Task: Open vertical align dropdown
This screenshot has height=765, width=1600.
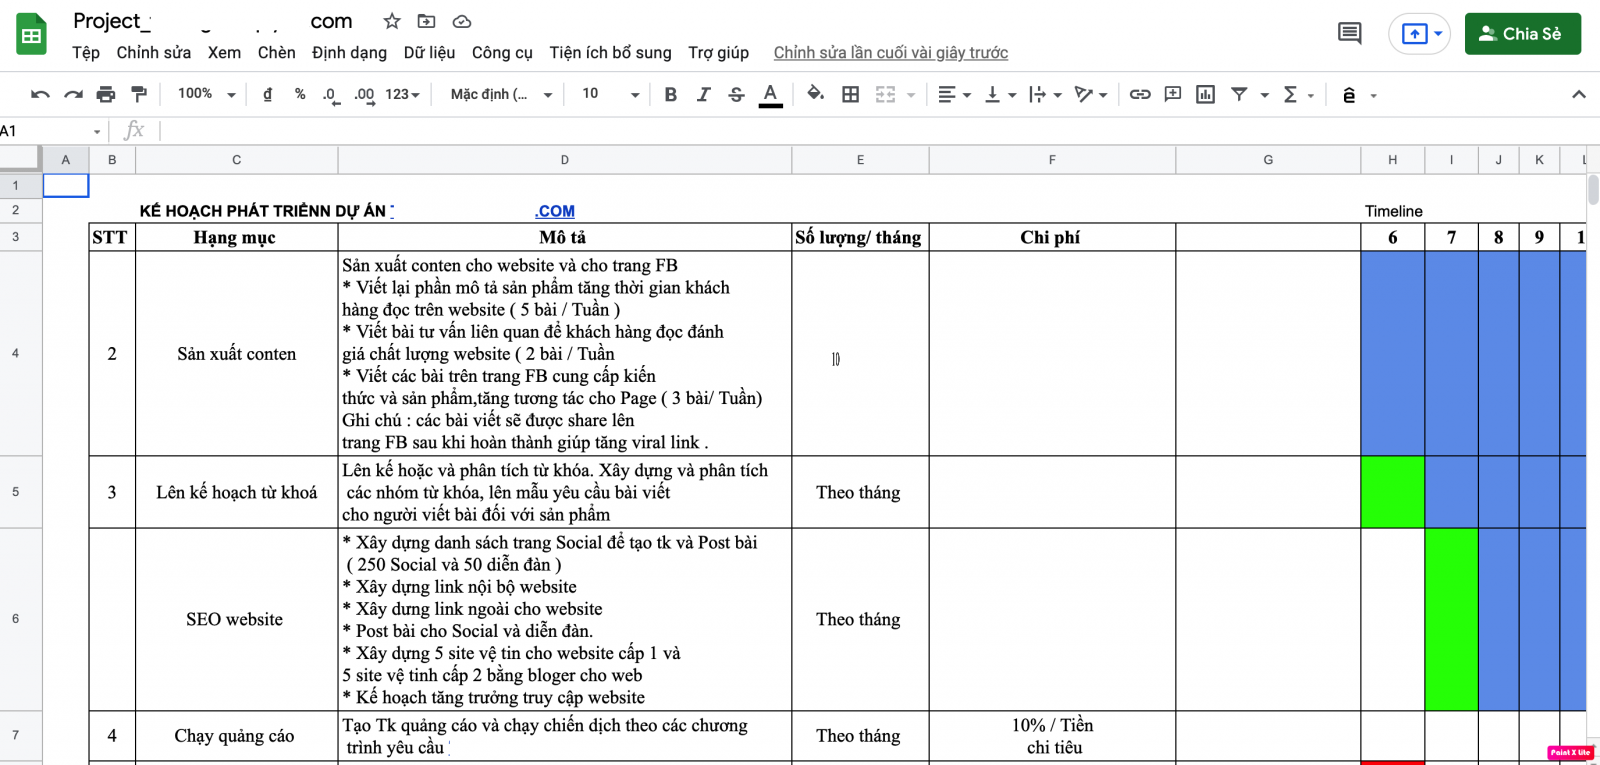Action: point(1000,94)
